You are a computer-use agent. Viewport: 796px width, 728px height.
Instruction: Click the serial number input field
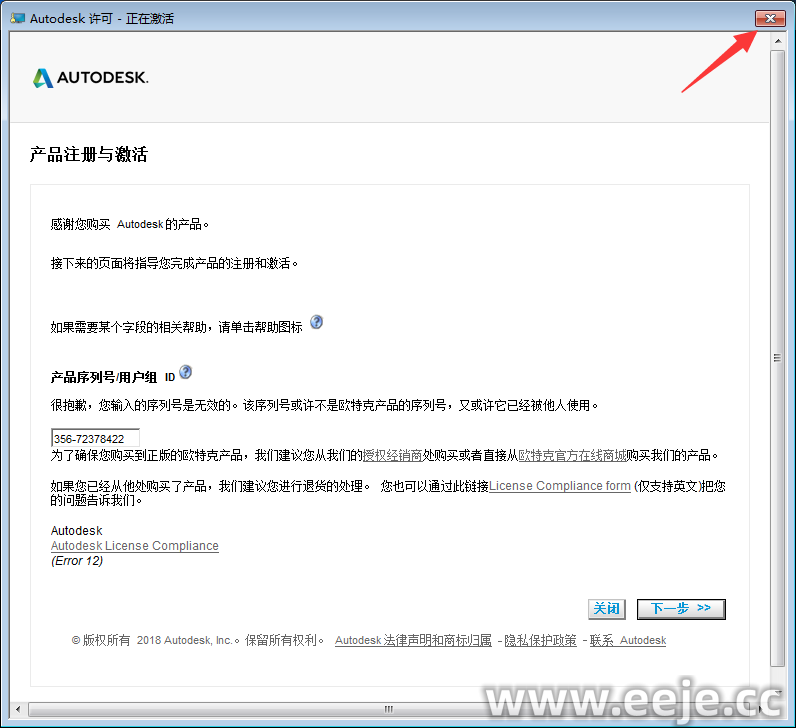click(x=95, y=438)
